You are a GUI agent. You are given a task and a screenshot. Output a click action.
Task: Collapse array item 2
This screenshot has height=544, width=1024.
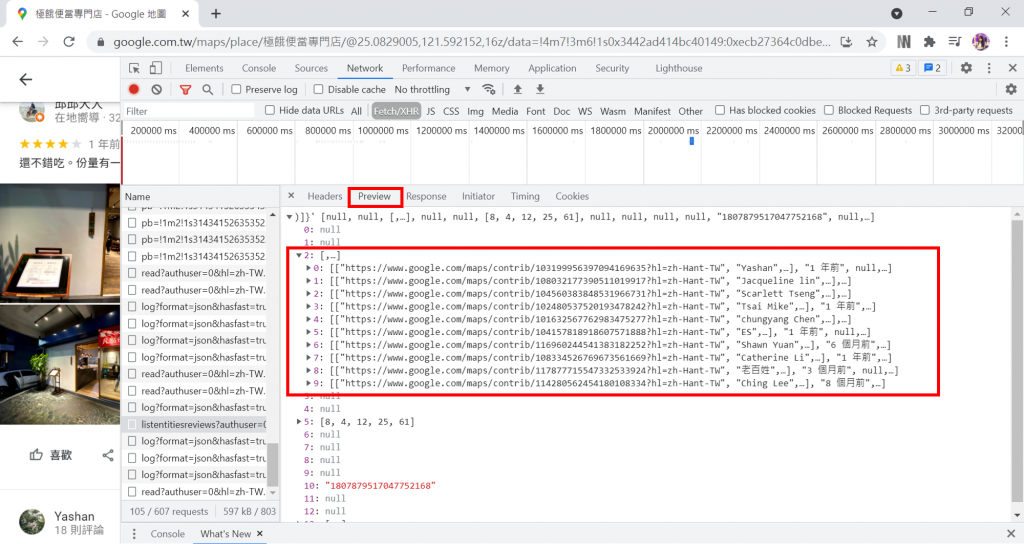pos(299,255)
